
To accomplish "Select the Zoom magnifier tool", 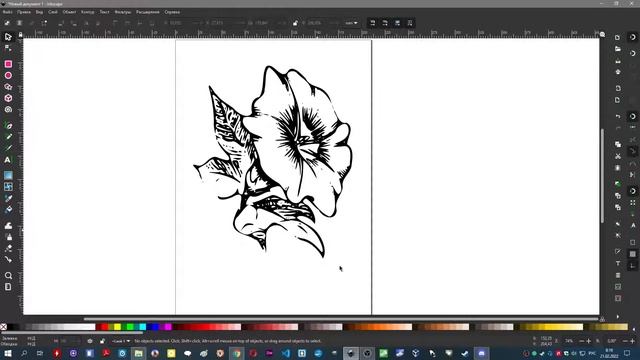I will click(8, 276).
